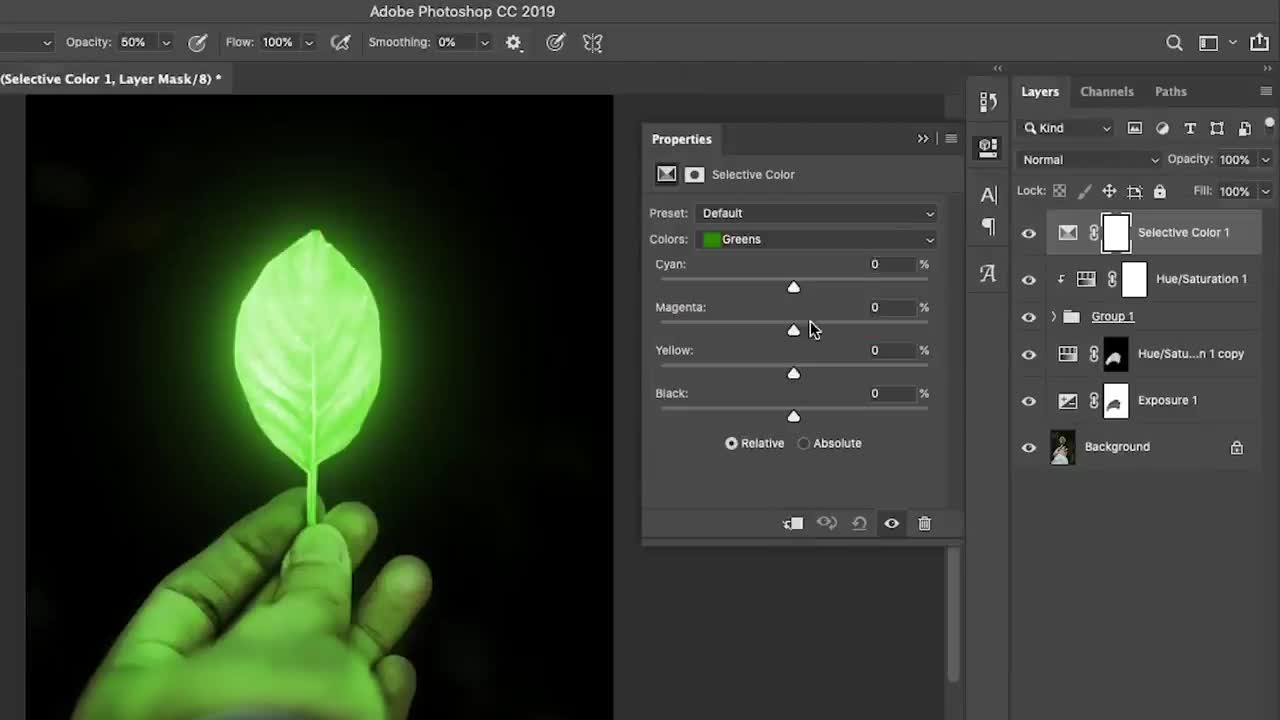Hide the Group 1 layer
The height and width of the screenshot is (720, 1280).
pos(1029,317)
